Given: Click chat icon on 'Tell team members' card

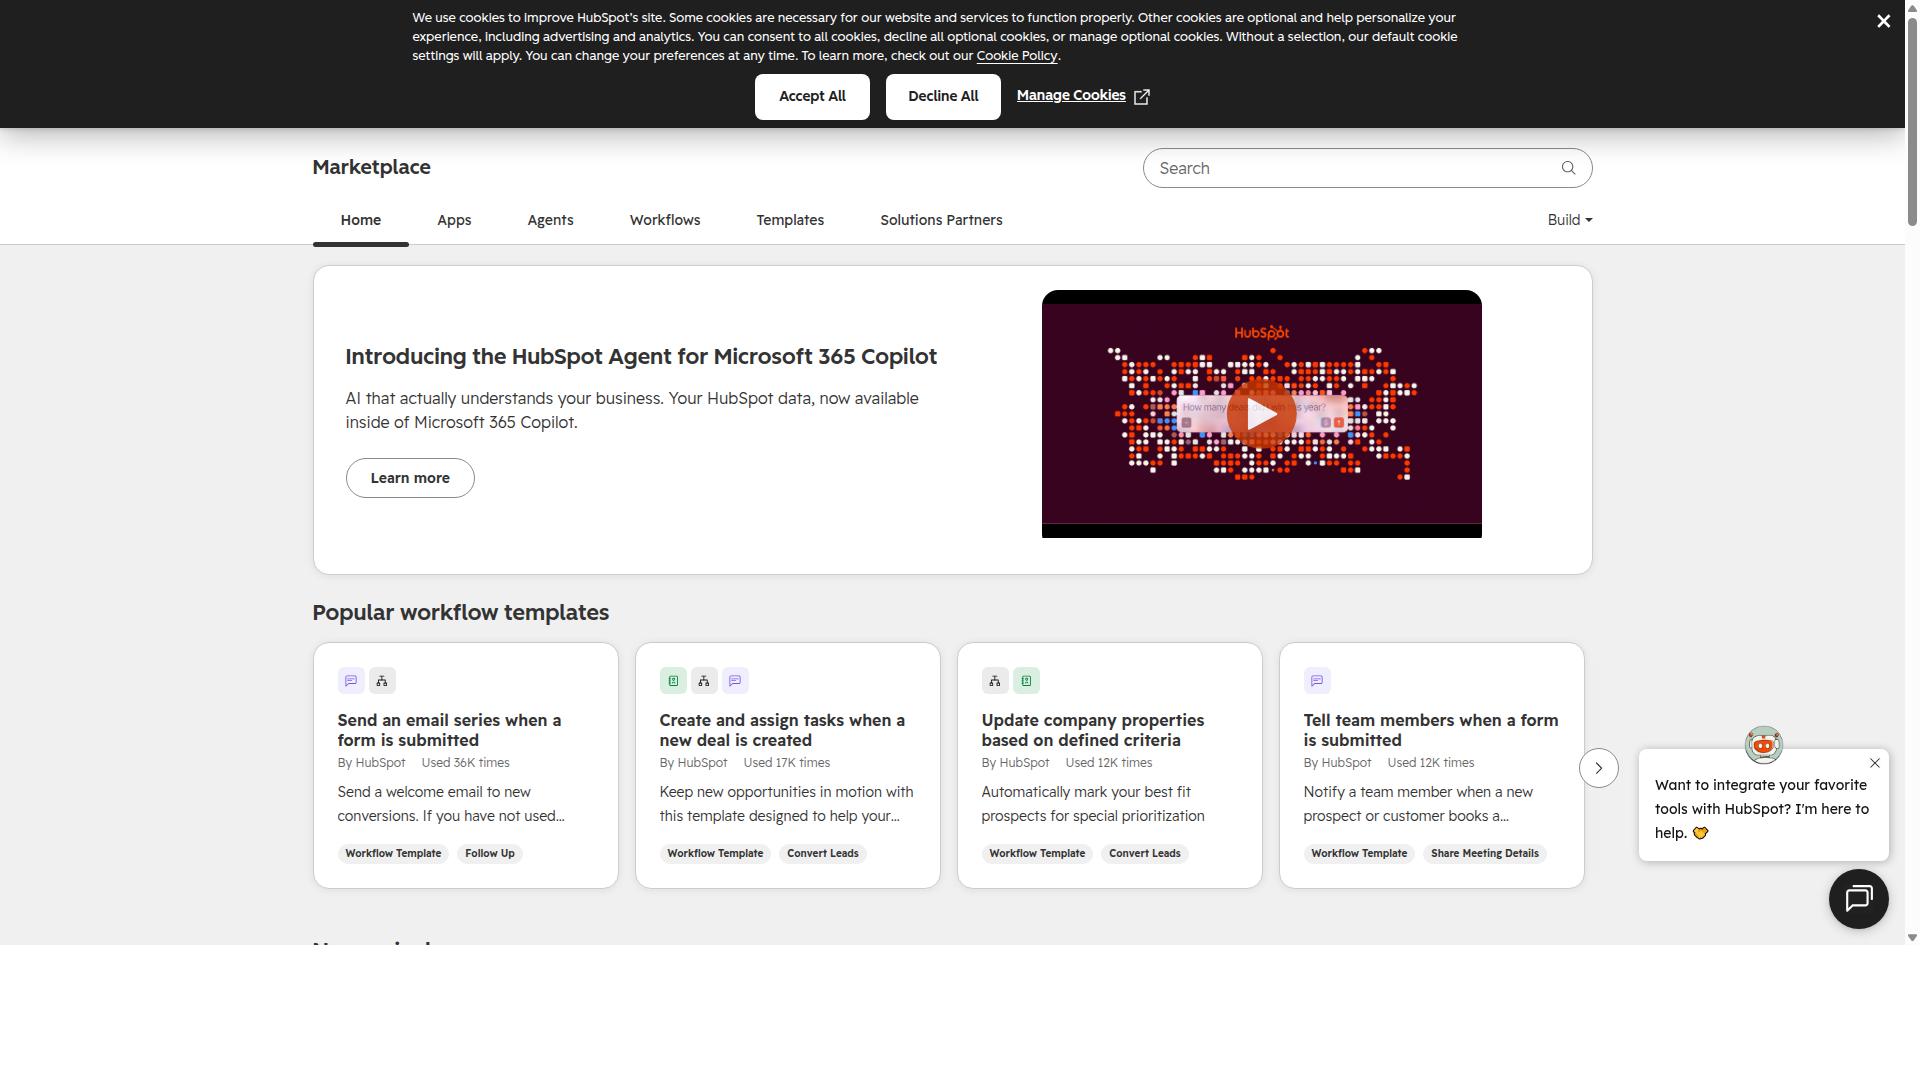Looking at the screenshot, I should [x=1317, y=681].
